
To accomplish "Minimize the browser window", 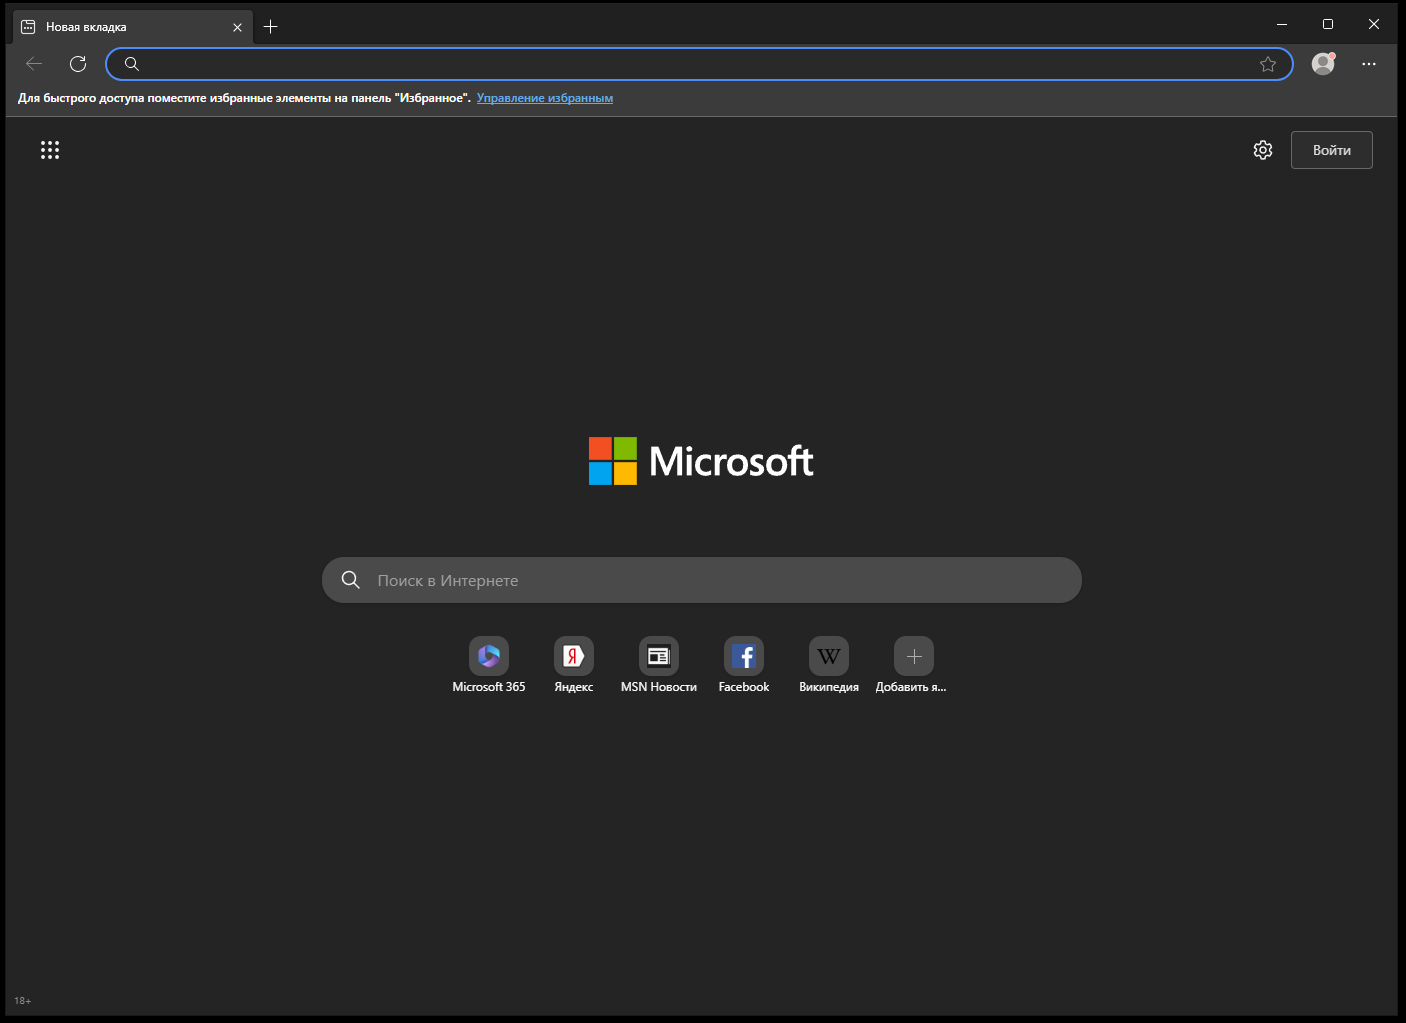I will pyautogui.click(x=1282, y=24).
